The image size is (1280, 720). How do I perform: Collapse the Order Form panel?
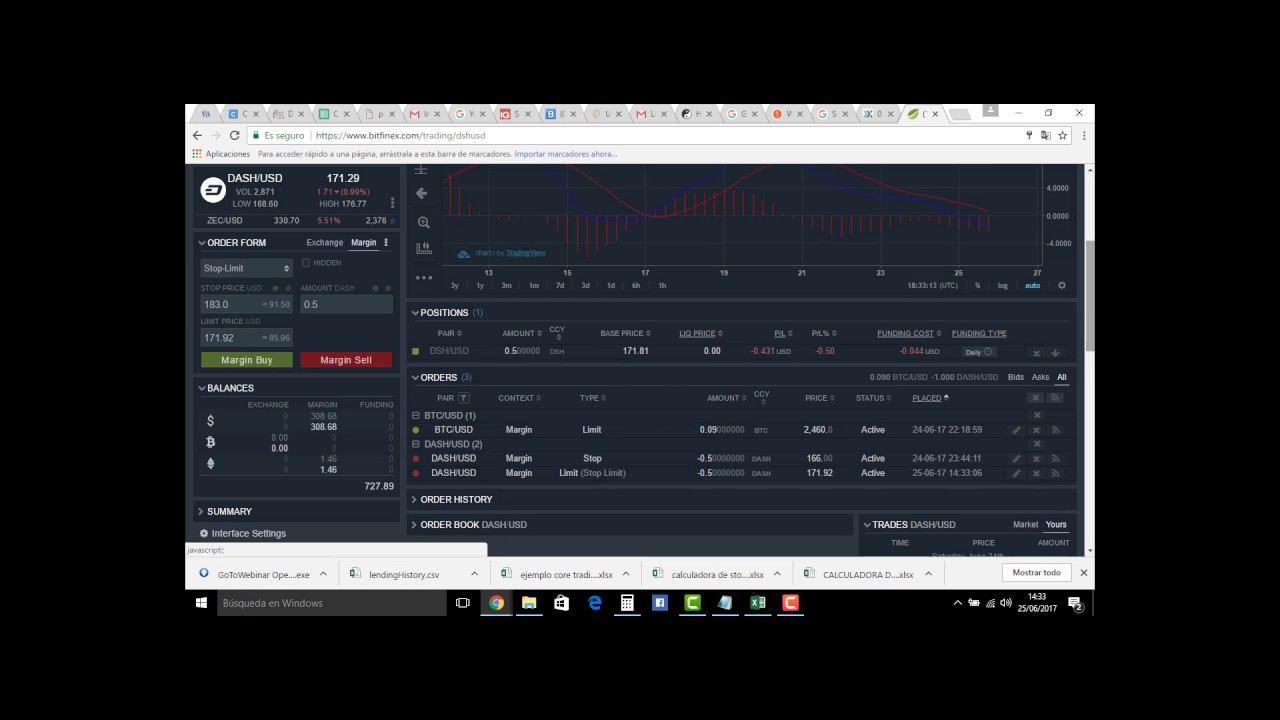(x=202, y=243)
